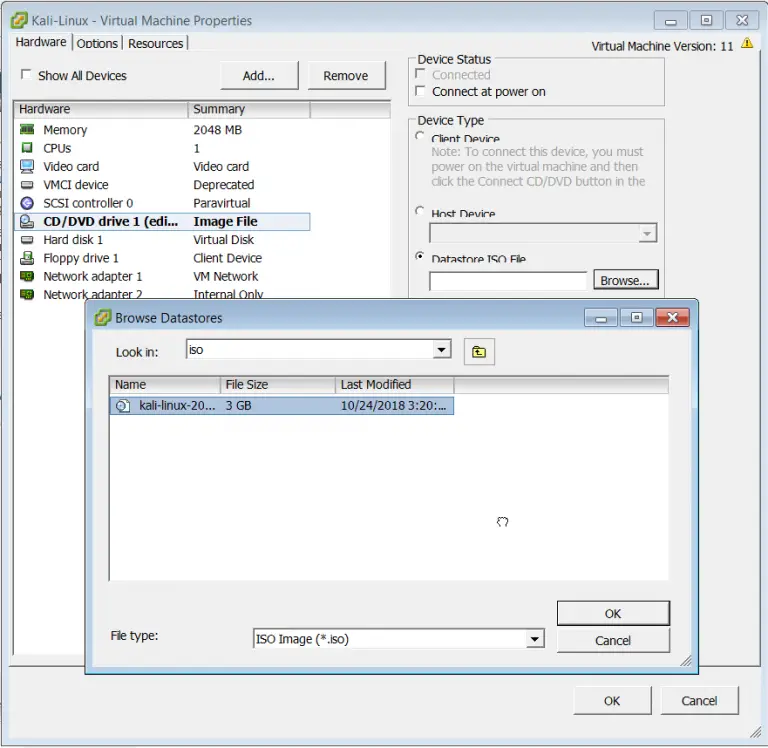Select the SCSI controller 0 icon
Screen dimensions: 768x748
(x=27, y=203)
